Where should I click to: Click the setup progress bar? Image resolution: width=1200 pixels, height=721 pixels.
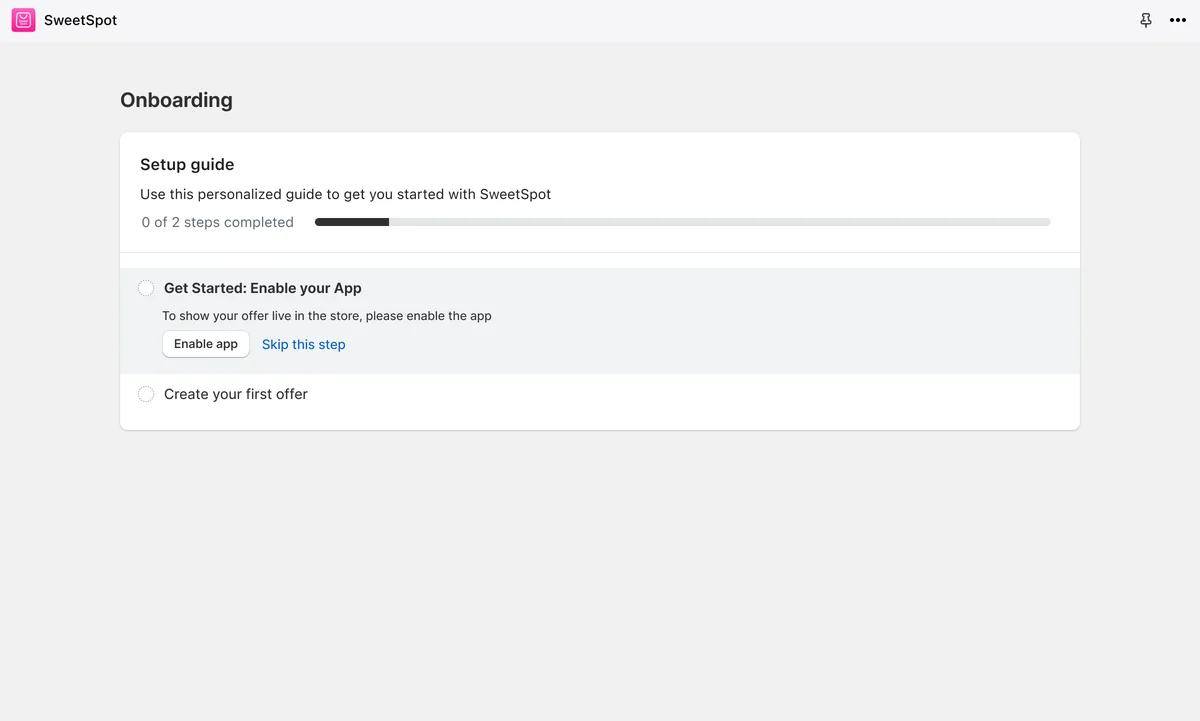point(683,222)
